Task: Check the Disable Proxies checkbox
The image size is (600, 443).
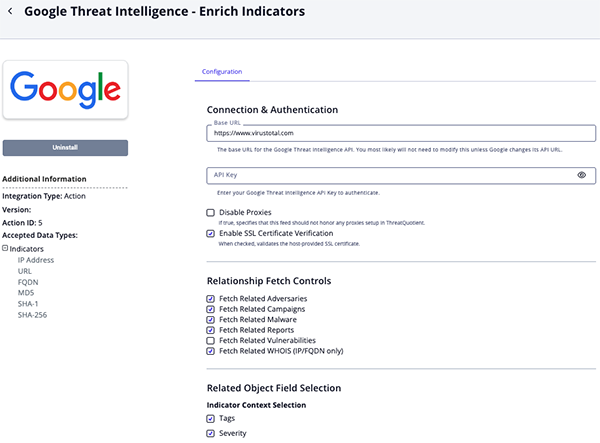Action: (x=210, y=213)
